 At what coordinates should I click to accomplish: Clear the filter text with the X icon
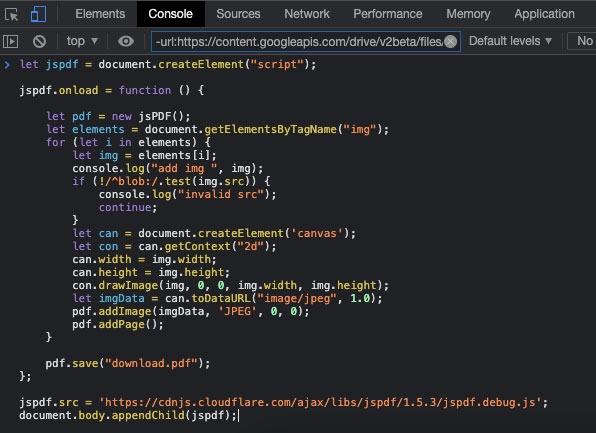[x=450, y=41]
